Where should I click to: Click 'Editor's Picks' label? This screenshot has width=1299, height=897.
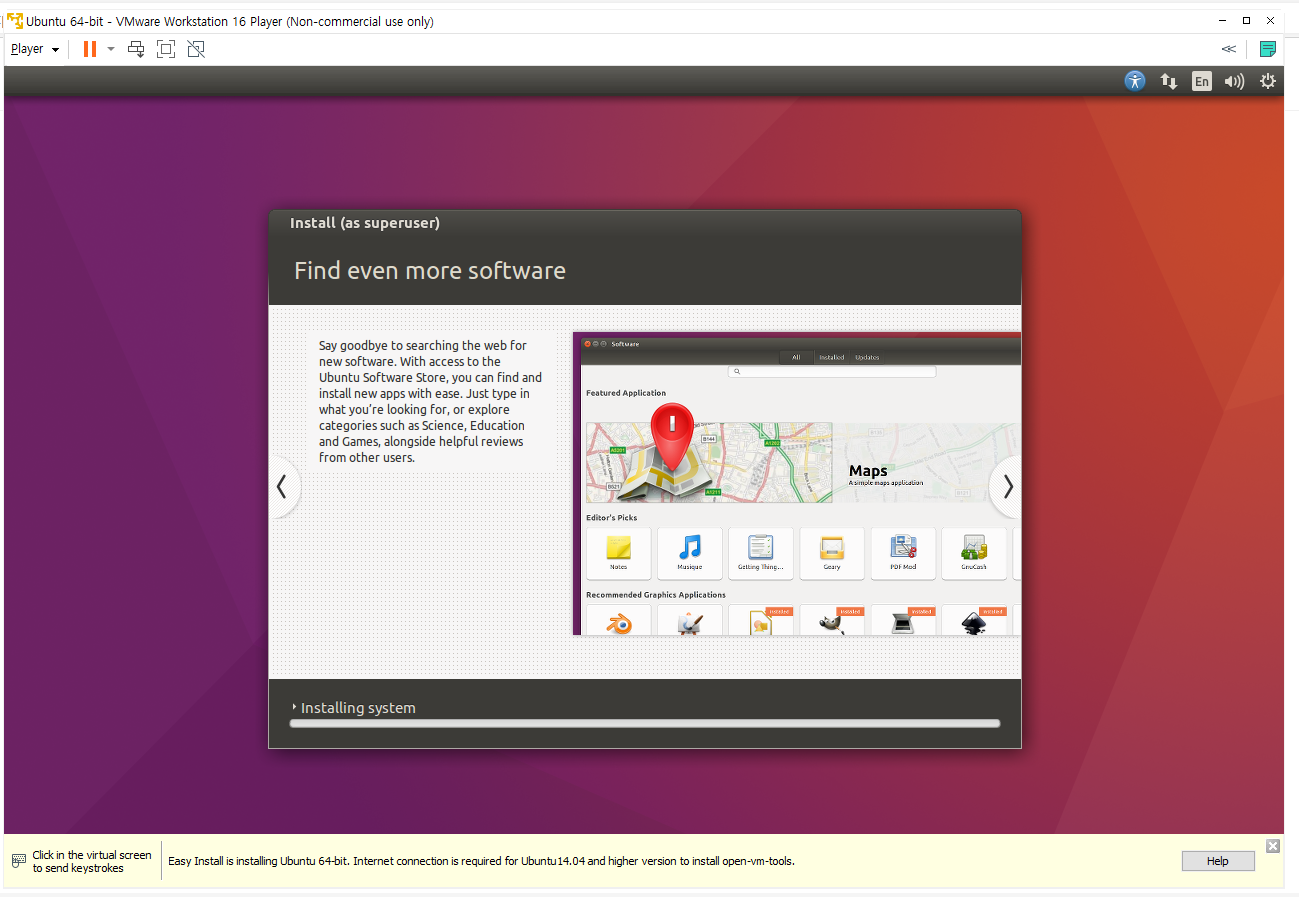point(612,518)
